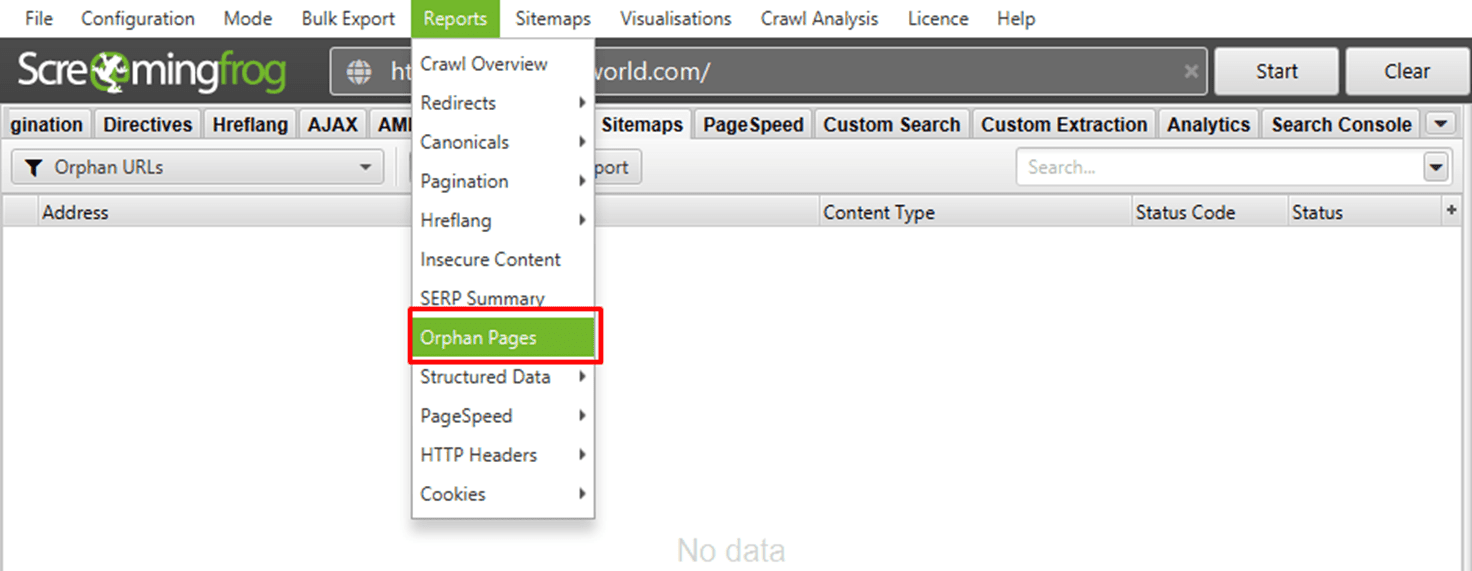
Task: Open the Mode menu
Action: click(247, 18)
